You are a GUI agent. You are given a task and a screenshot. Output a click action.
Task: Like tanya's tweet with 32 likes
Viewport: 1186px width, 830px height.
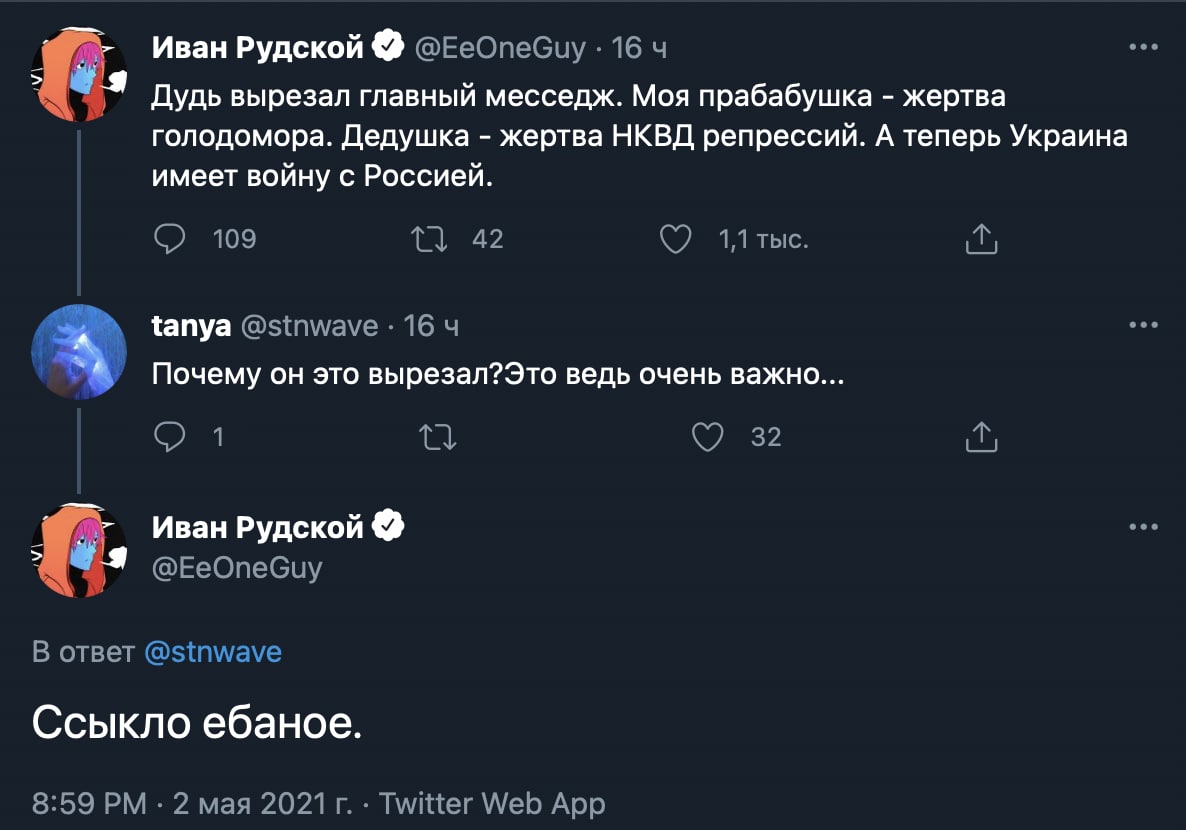pos(708,437)
